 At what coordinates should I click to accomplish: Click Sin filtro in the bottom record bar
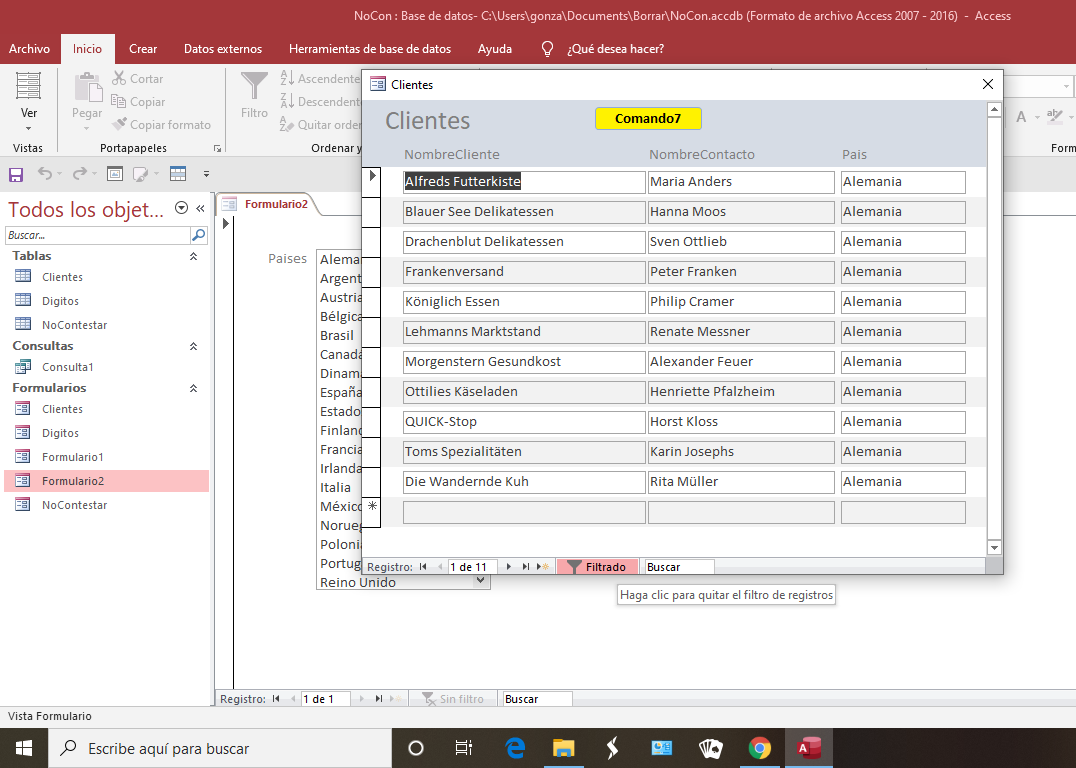[x=455, y=698]
